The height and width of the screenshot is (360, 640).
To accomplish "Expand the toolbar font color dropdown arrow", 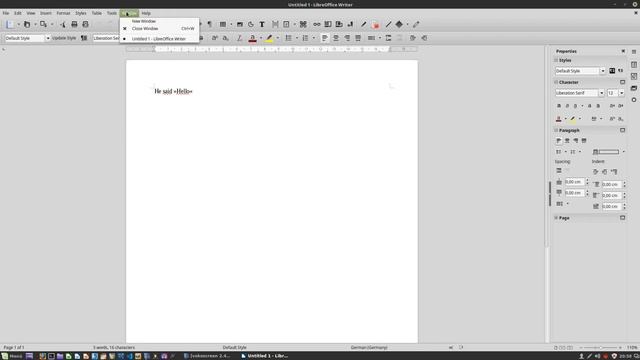I will pyautogui.click(x=261, y=38).
